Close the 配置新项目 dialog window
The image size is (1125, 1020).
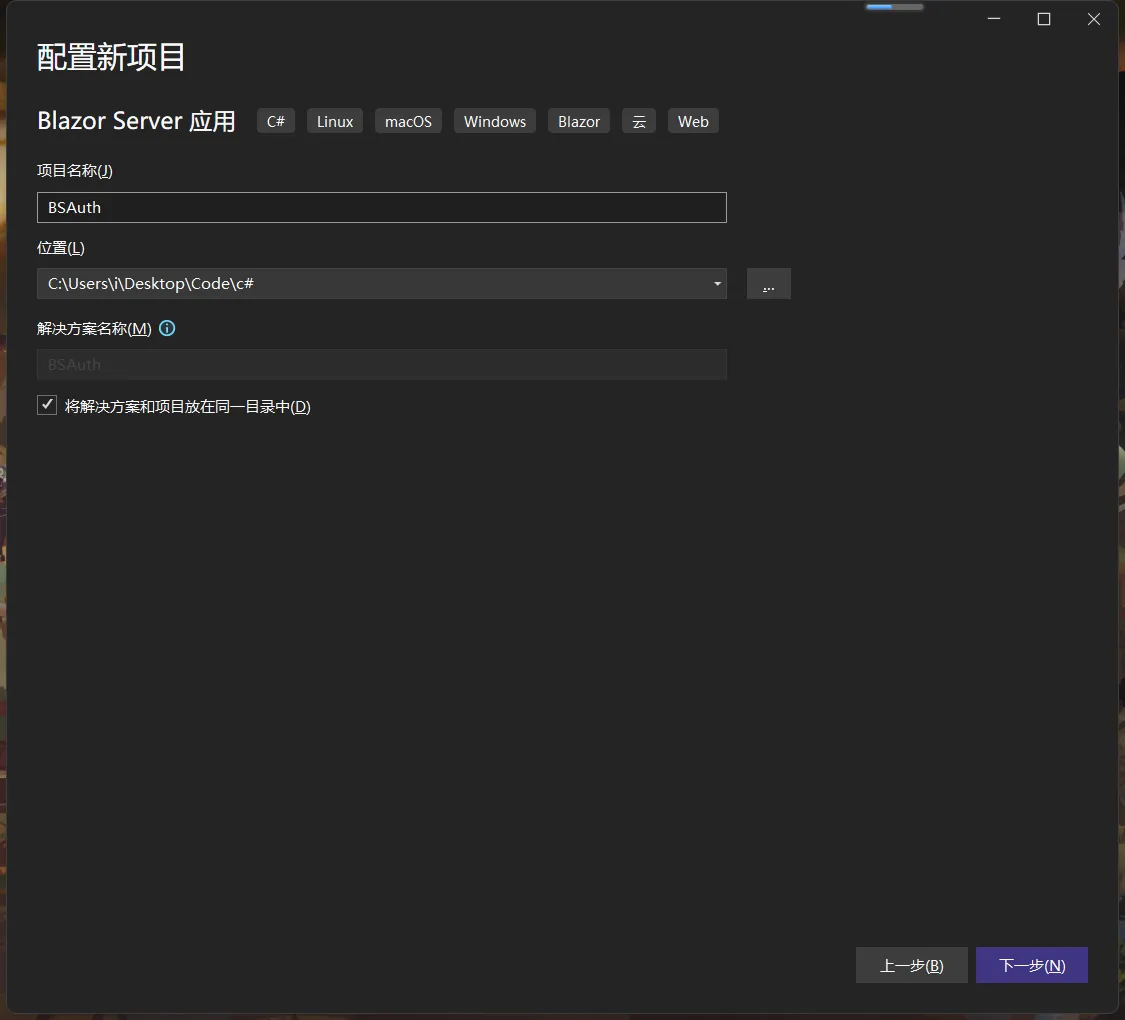tap(1094, 19)
